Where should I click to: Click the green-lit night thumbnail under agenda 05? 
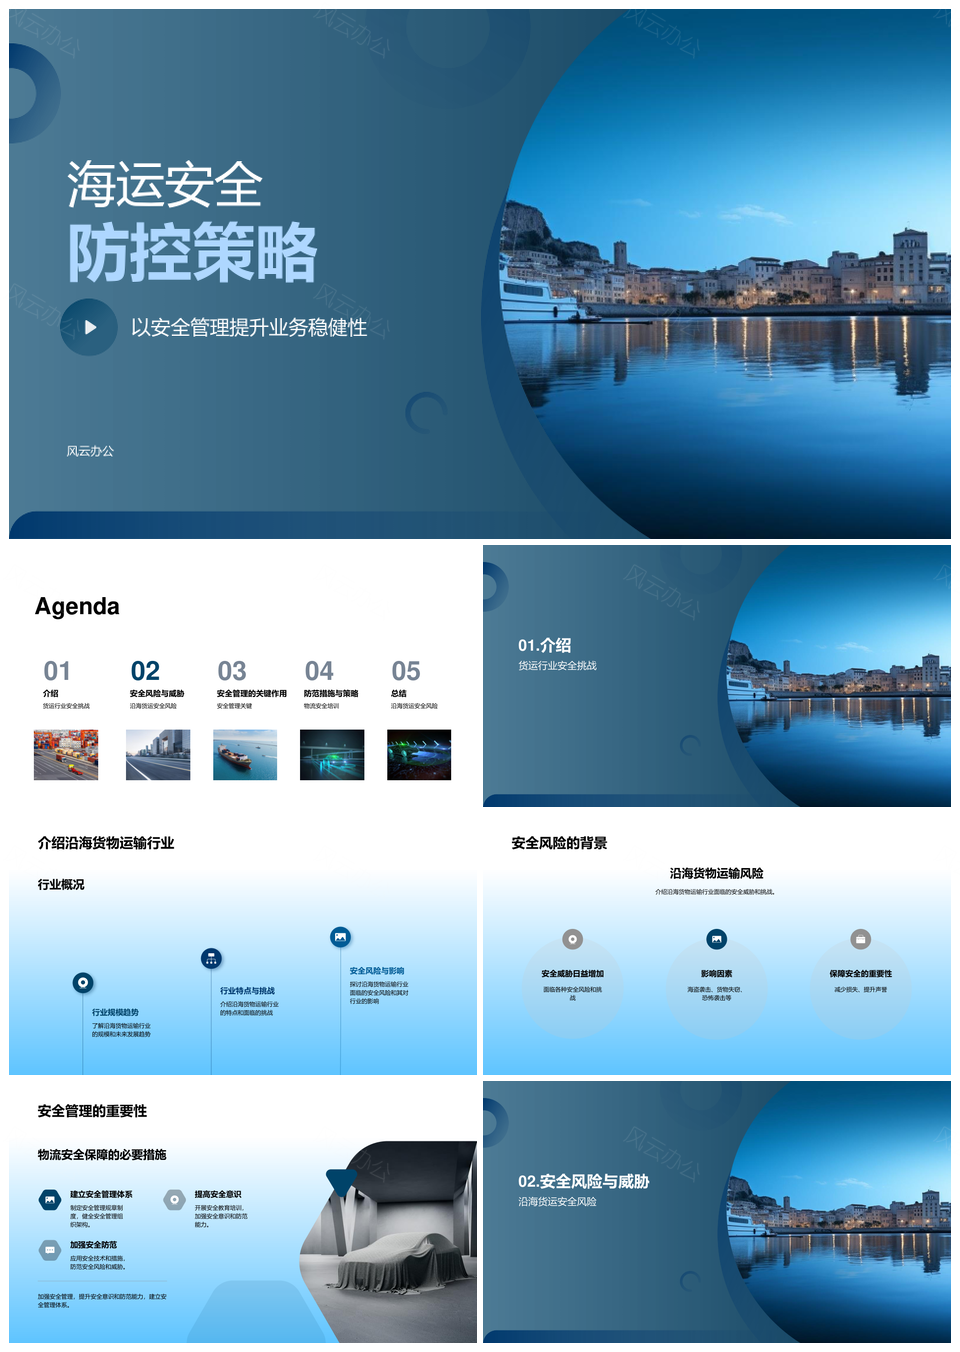(x=419, y=754)
